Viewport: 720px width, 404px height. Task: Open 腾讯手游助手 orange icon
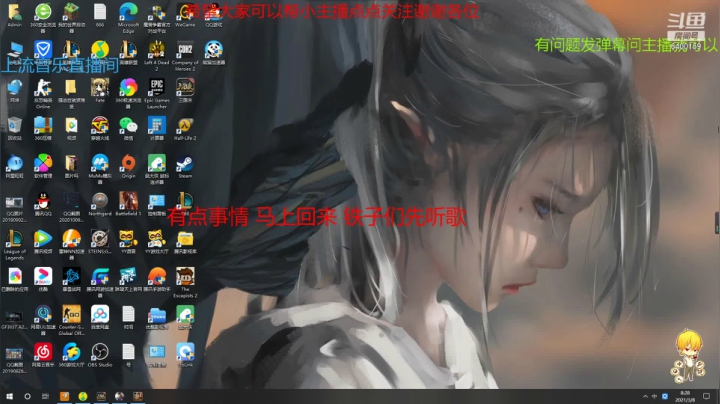pos(157,276)
